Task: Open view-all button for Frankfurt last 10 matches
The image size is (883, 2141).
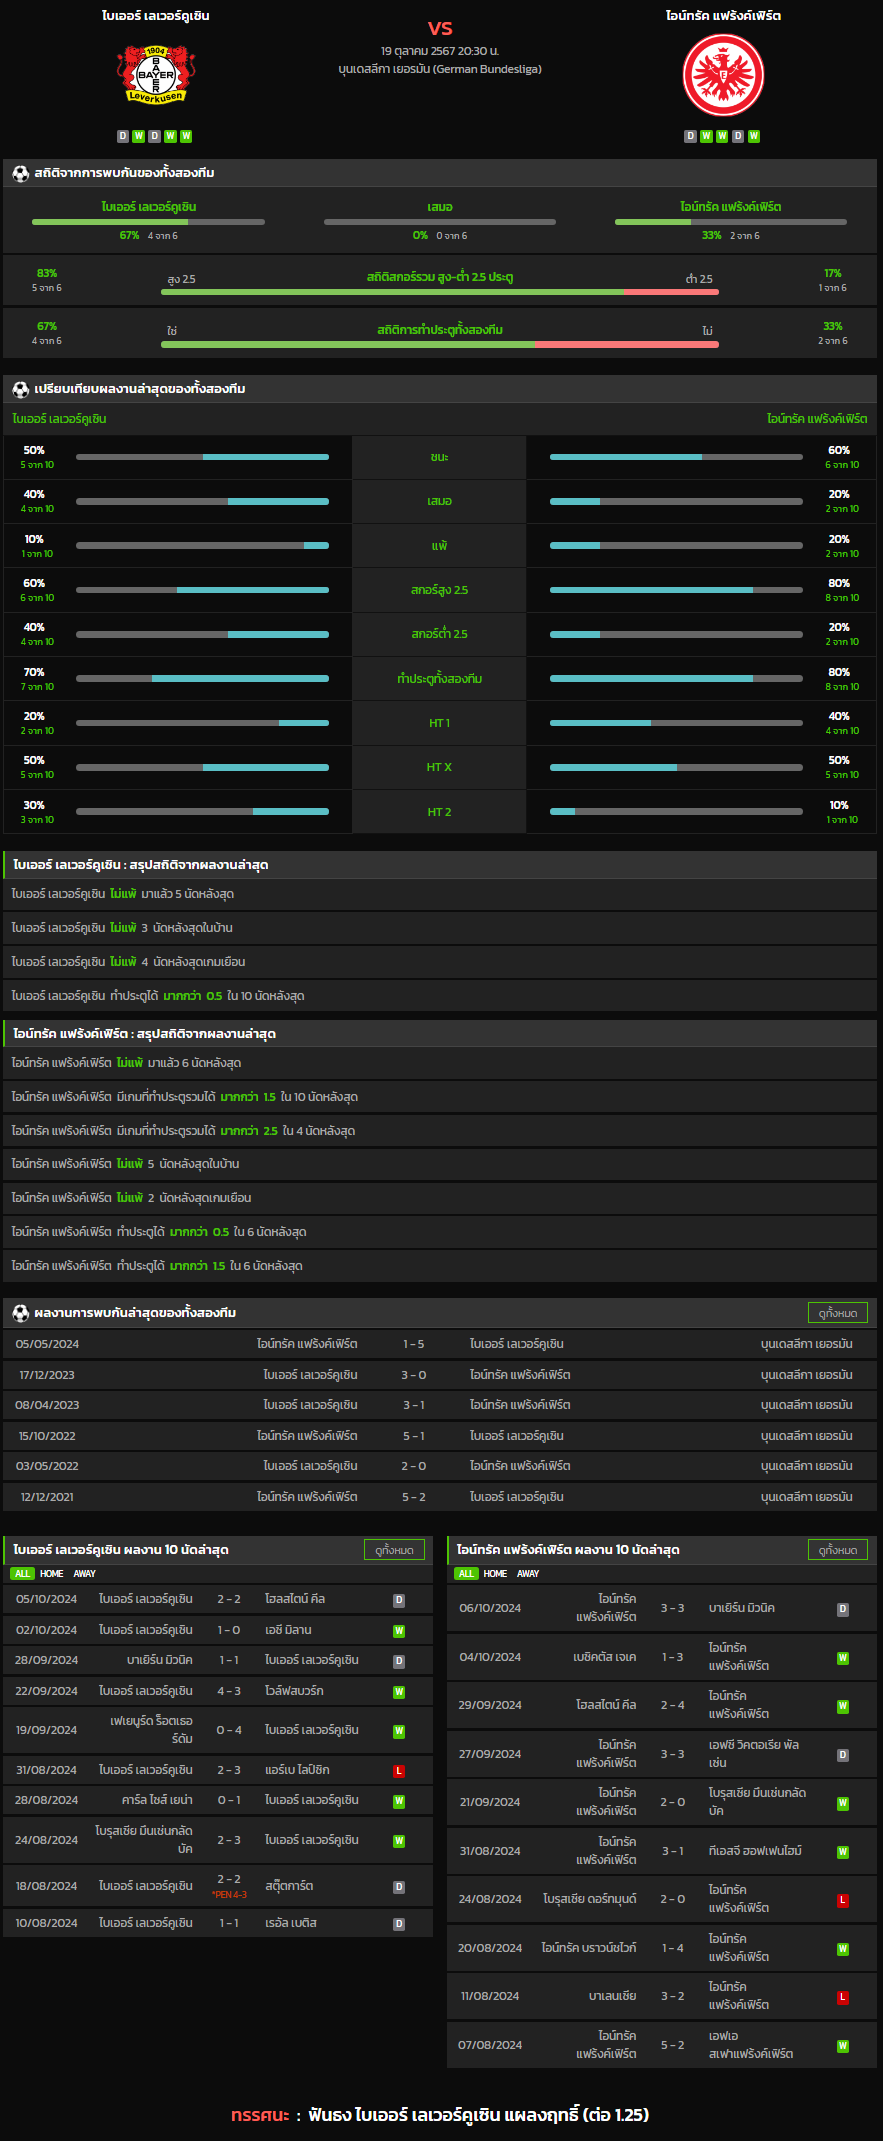Action: click(838, 1550)
